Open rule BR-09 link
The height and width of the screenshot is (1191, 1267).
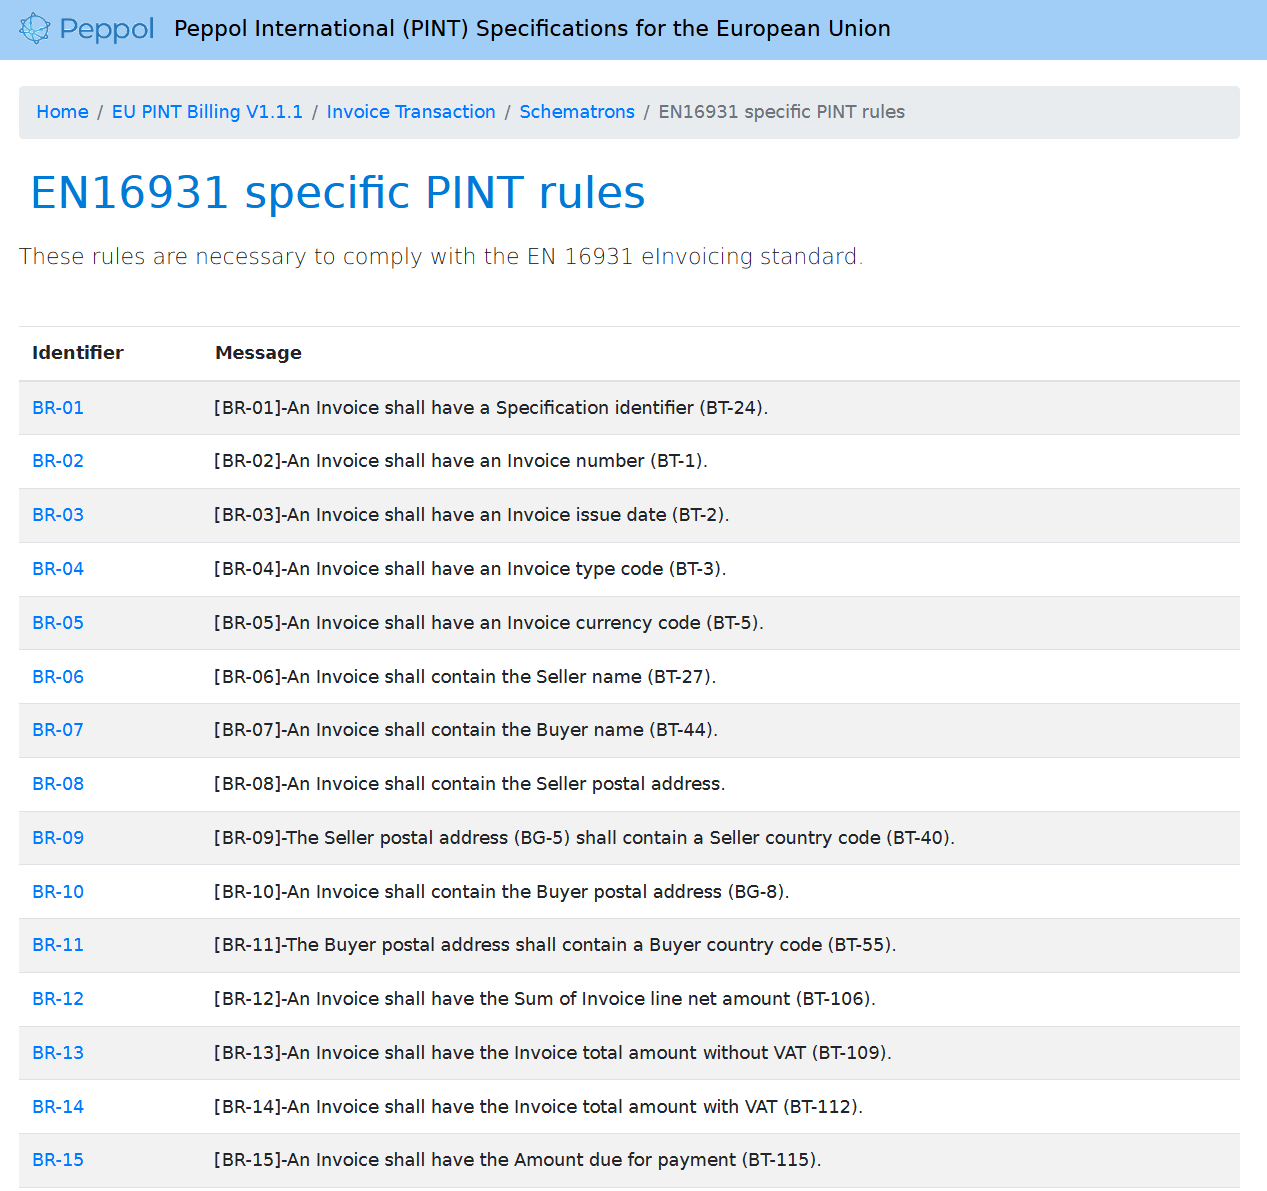pos(58,838)
